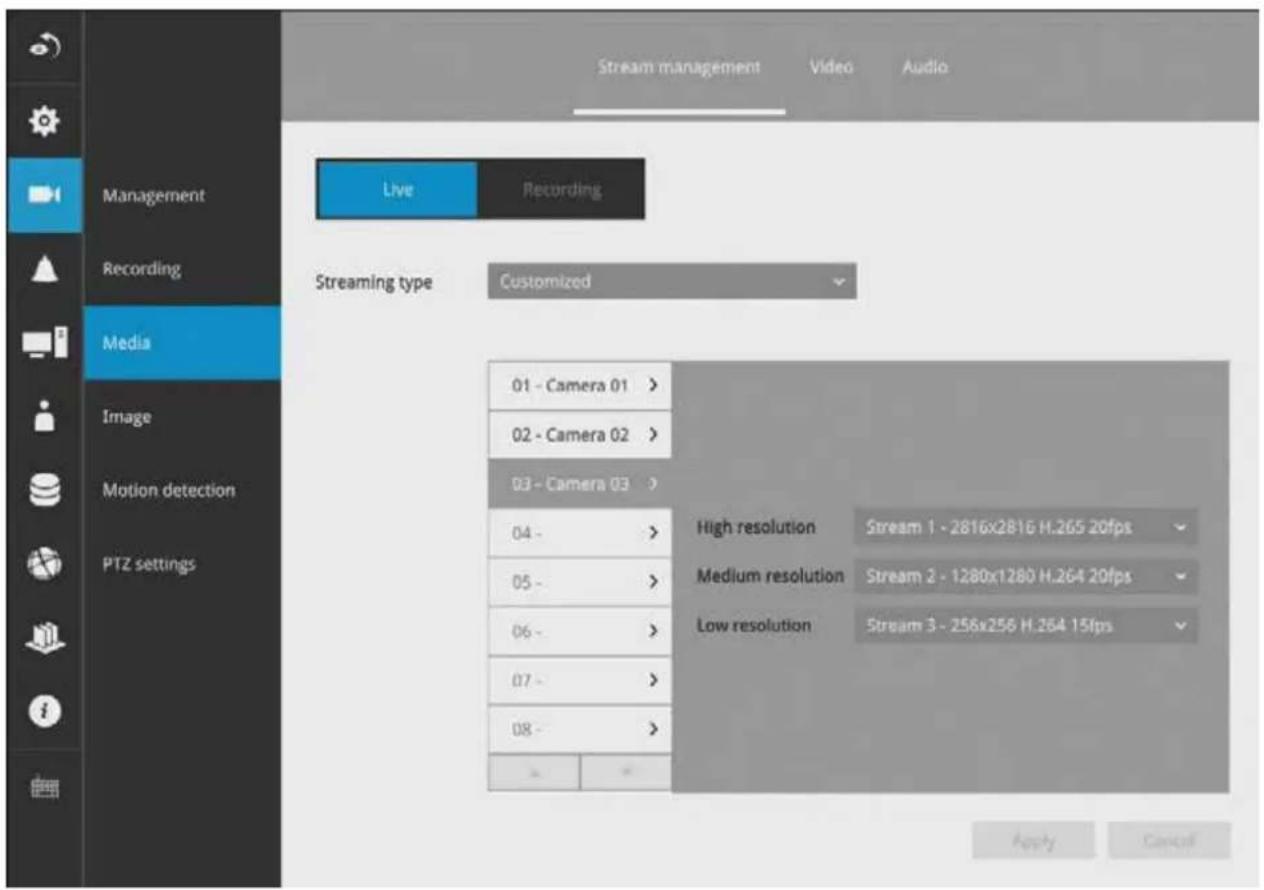Switch to the Stream management tab
Viewport: 1264px width, 890px height.
[x=679, y=67]
